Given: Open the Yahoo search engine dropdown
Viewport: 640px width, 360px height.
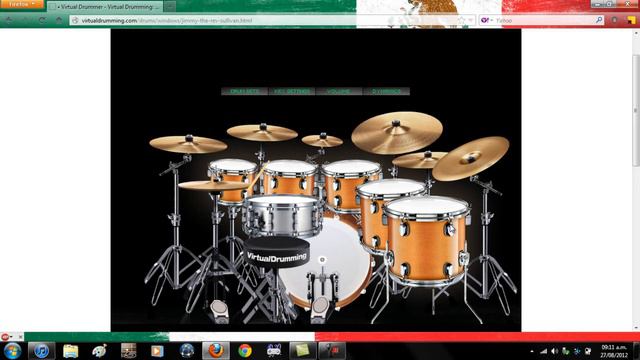Looking at the screenshot, I should click(487, 20).
